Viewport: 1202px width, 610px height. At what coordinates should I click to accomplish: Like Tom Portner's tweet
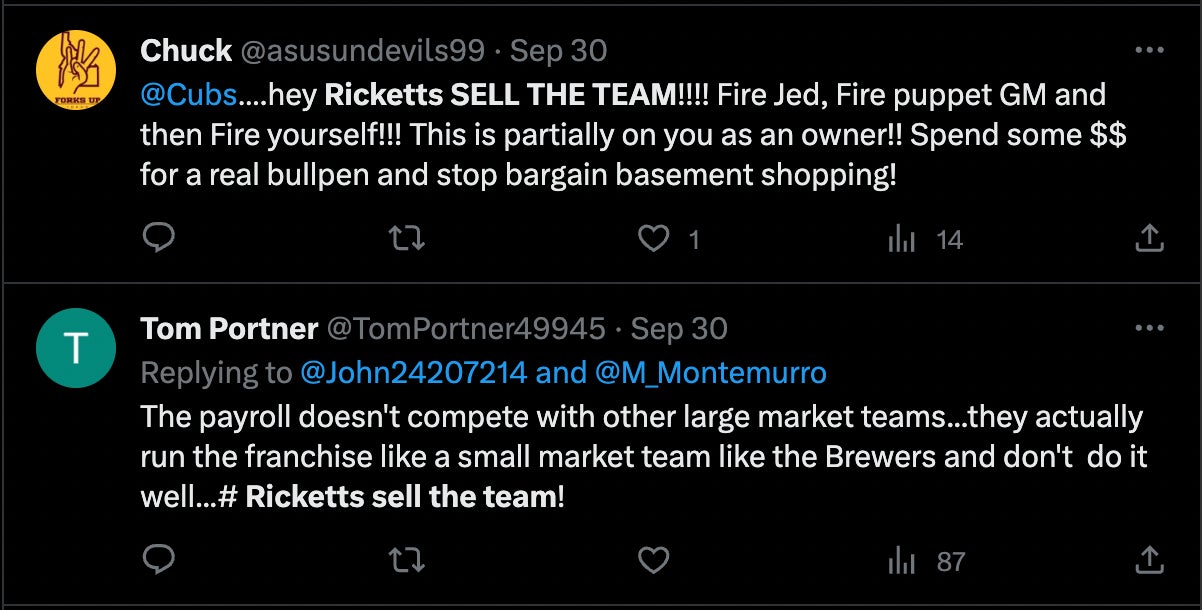pyautogui.click(x=654, y=560)
